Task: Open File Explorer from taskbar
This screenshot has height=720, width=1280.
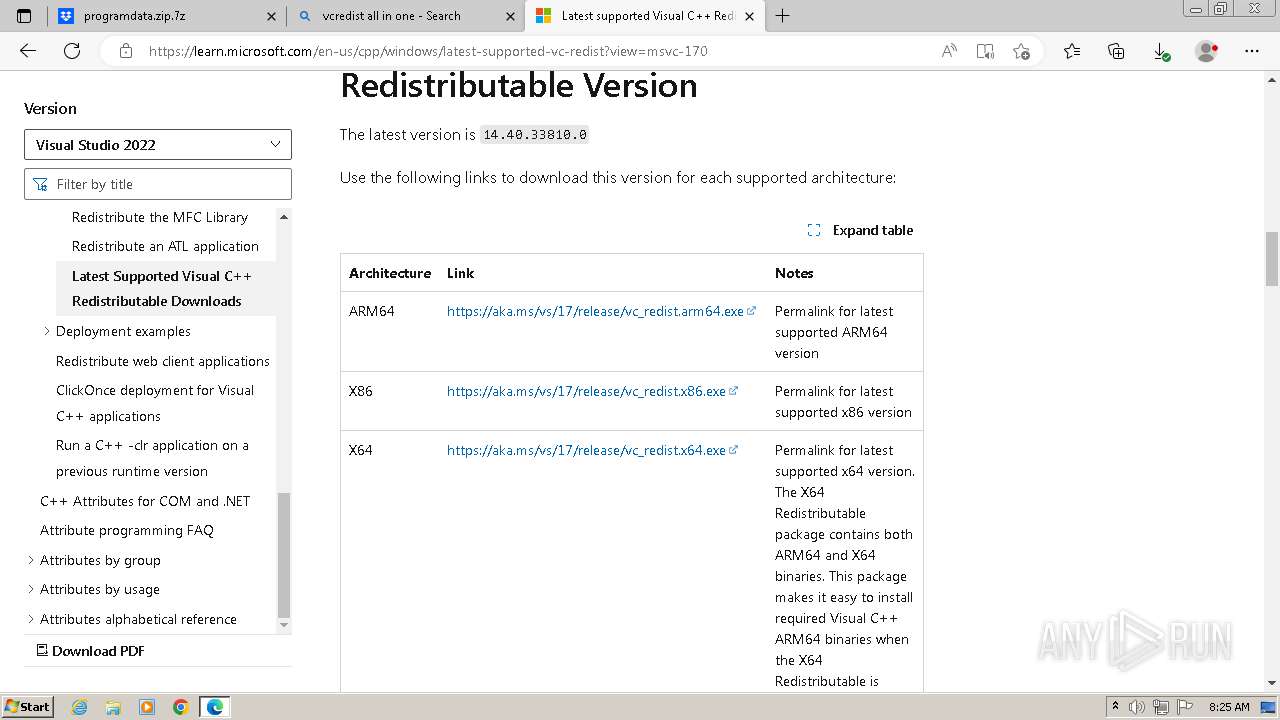Action: [x=113, y=707]
